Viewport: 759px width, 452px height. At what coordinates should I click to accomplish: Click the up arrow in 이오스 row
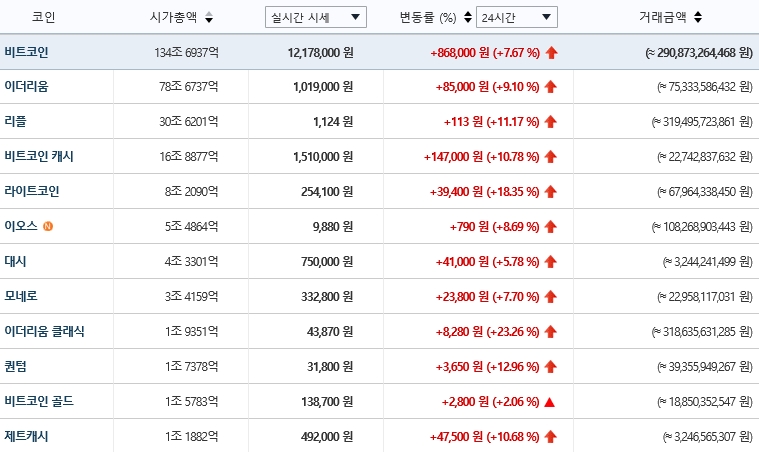(550, 226)
